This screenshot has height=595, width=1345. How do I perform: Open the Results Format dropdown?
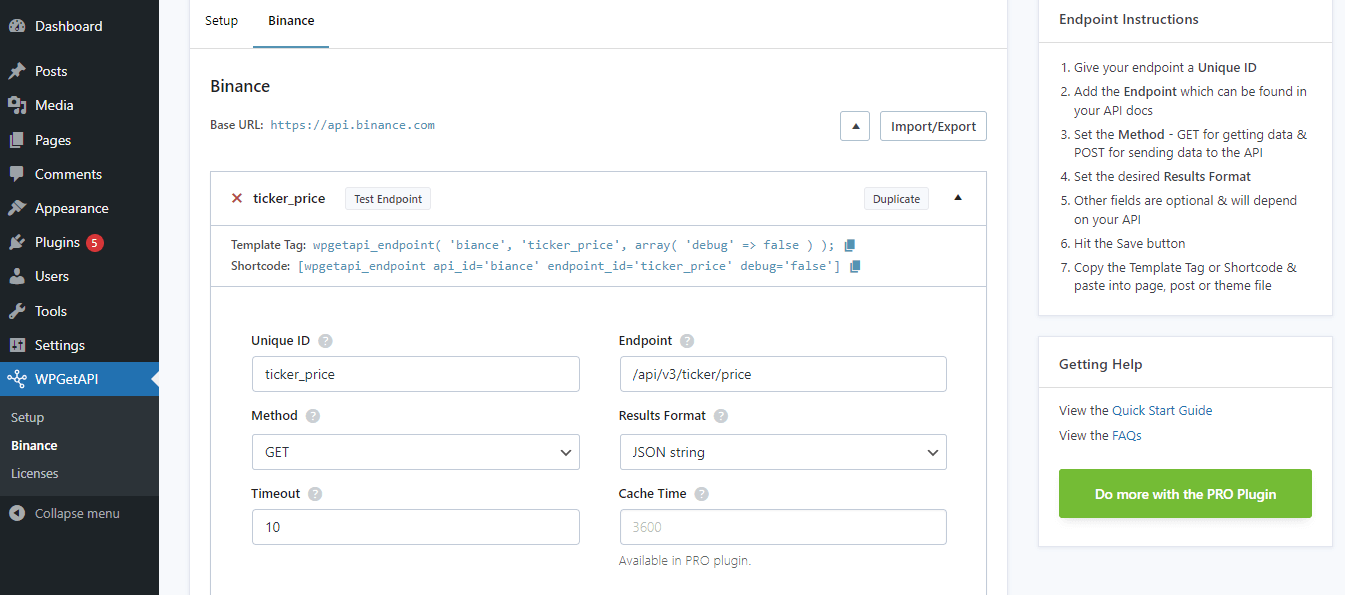pyautogui.click(x=782, y=452)
